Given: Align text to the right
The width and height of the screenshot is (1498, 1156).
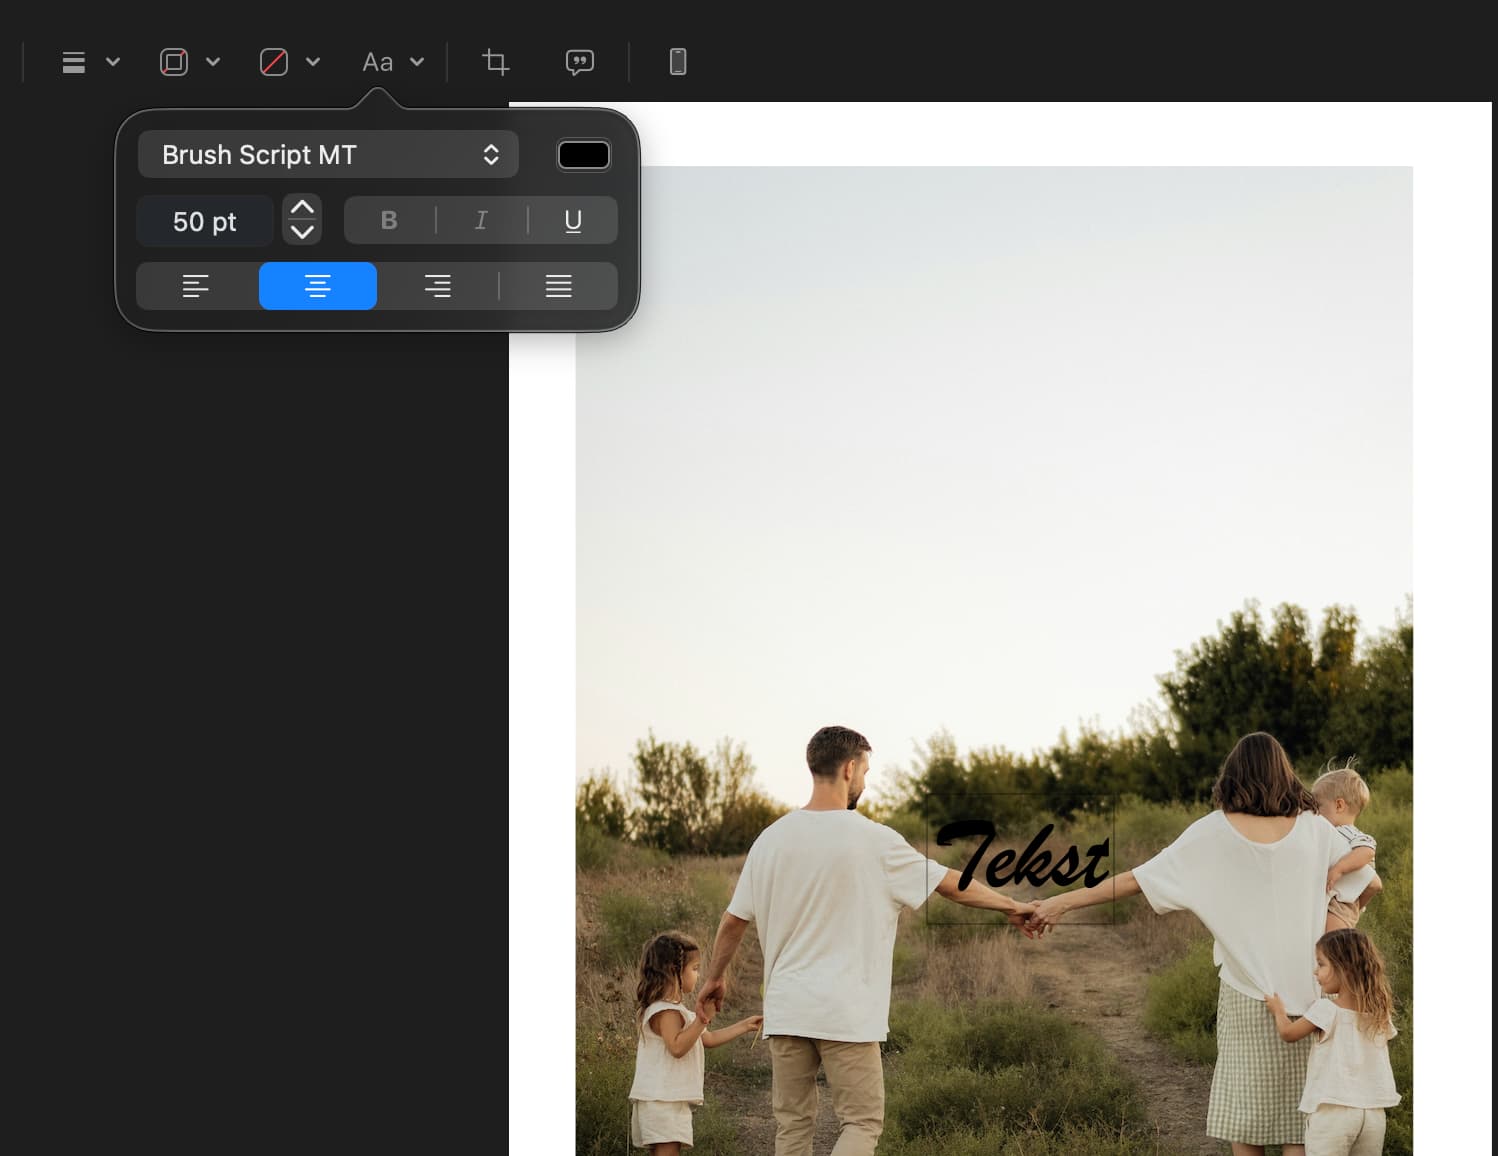Looking at the screenshot, I should coord(438,286).
